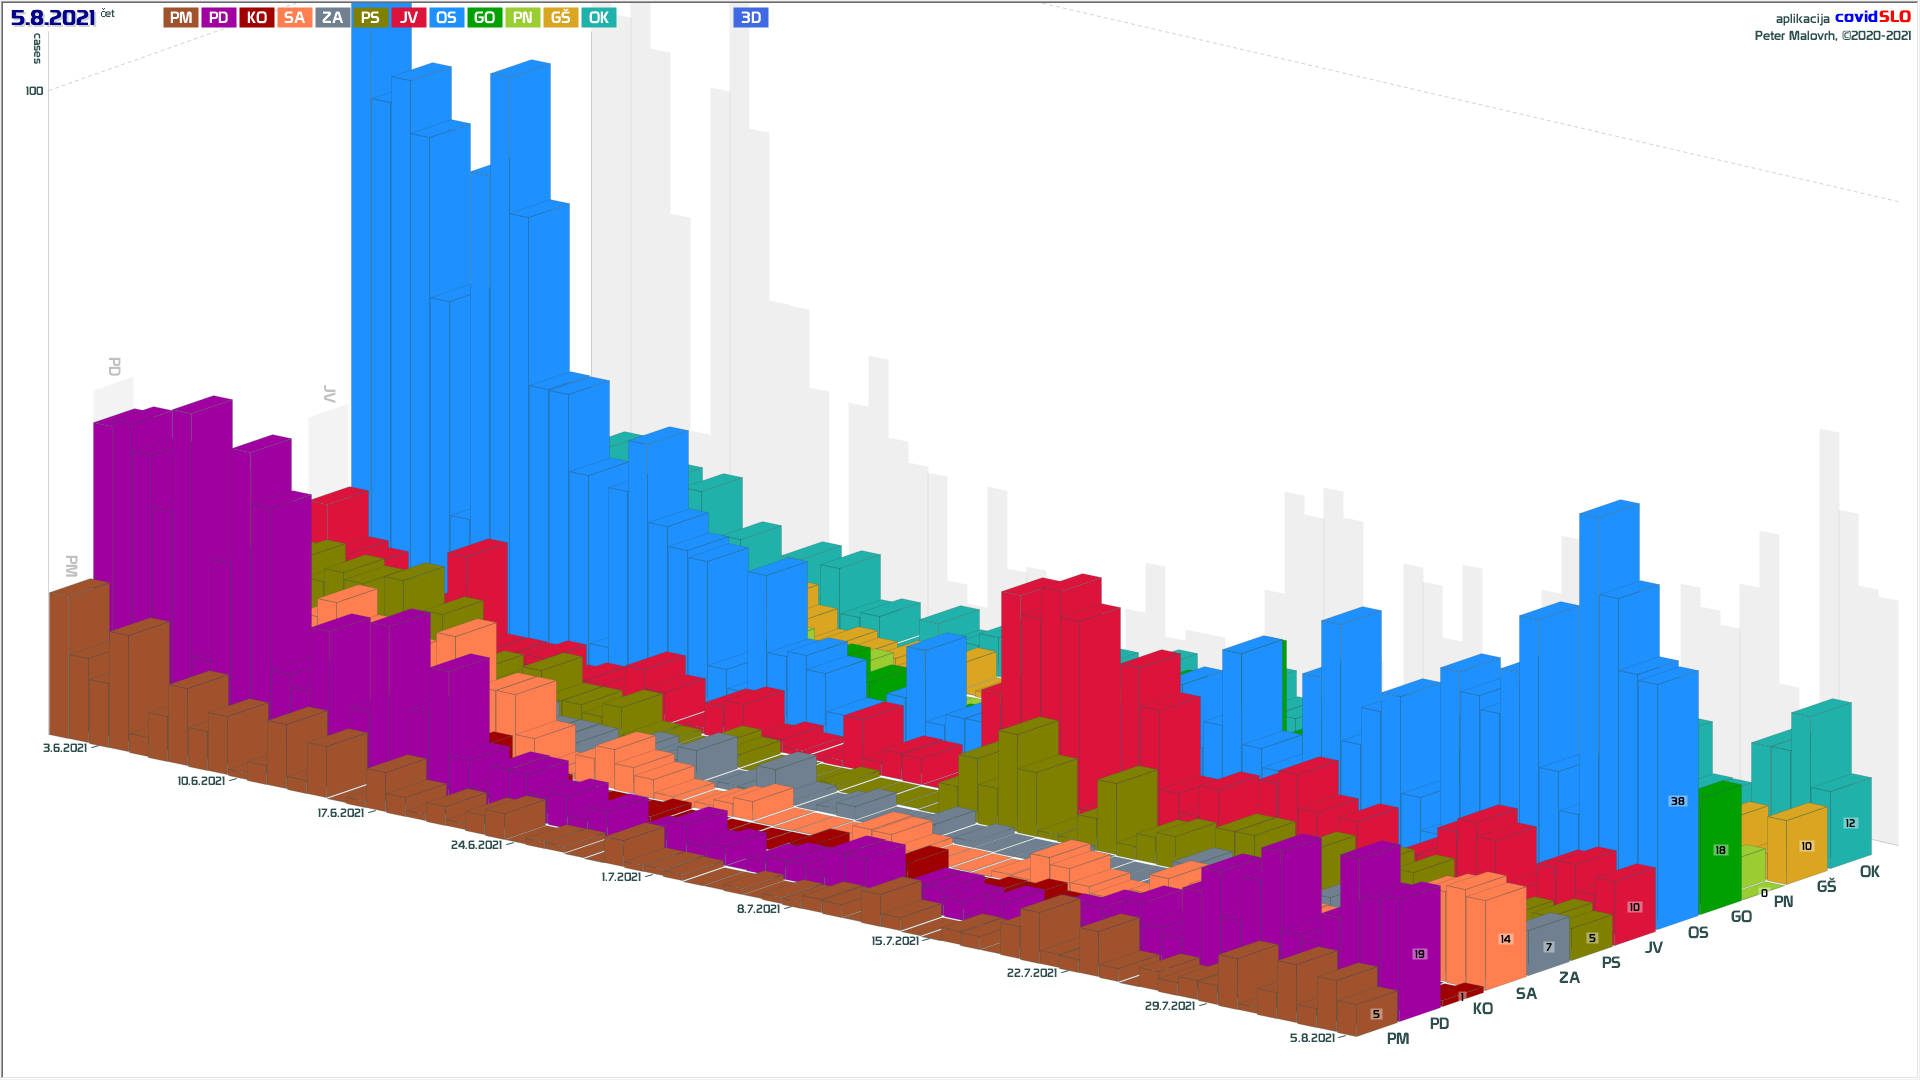Screen dimensions: 1920x1080
Task: Click the 5.8.2021 date title
Action: click(53, 18)
